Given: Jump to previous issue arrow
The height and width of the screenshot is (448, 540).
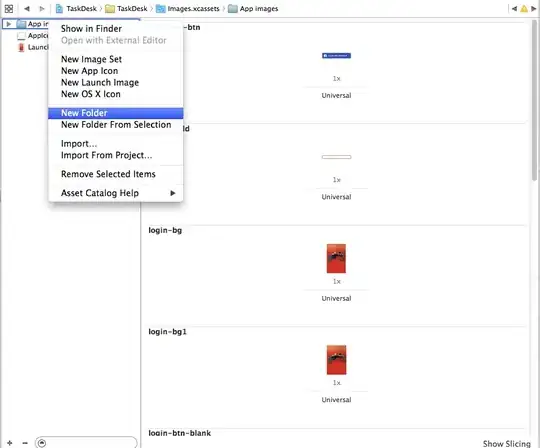Looking at the screenshot, I should pos(514,9).
